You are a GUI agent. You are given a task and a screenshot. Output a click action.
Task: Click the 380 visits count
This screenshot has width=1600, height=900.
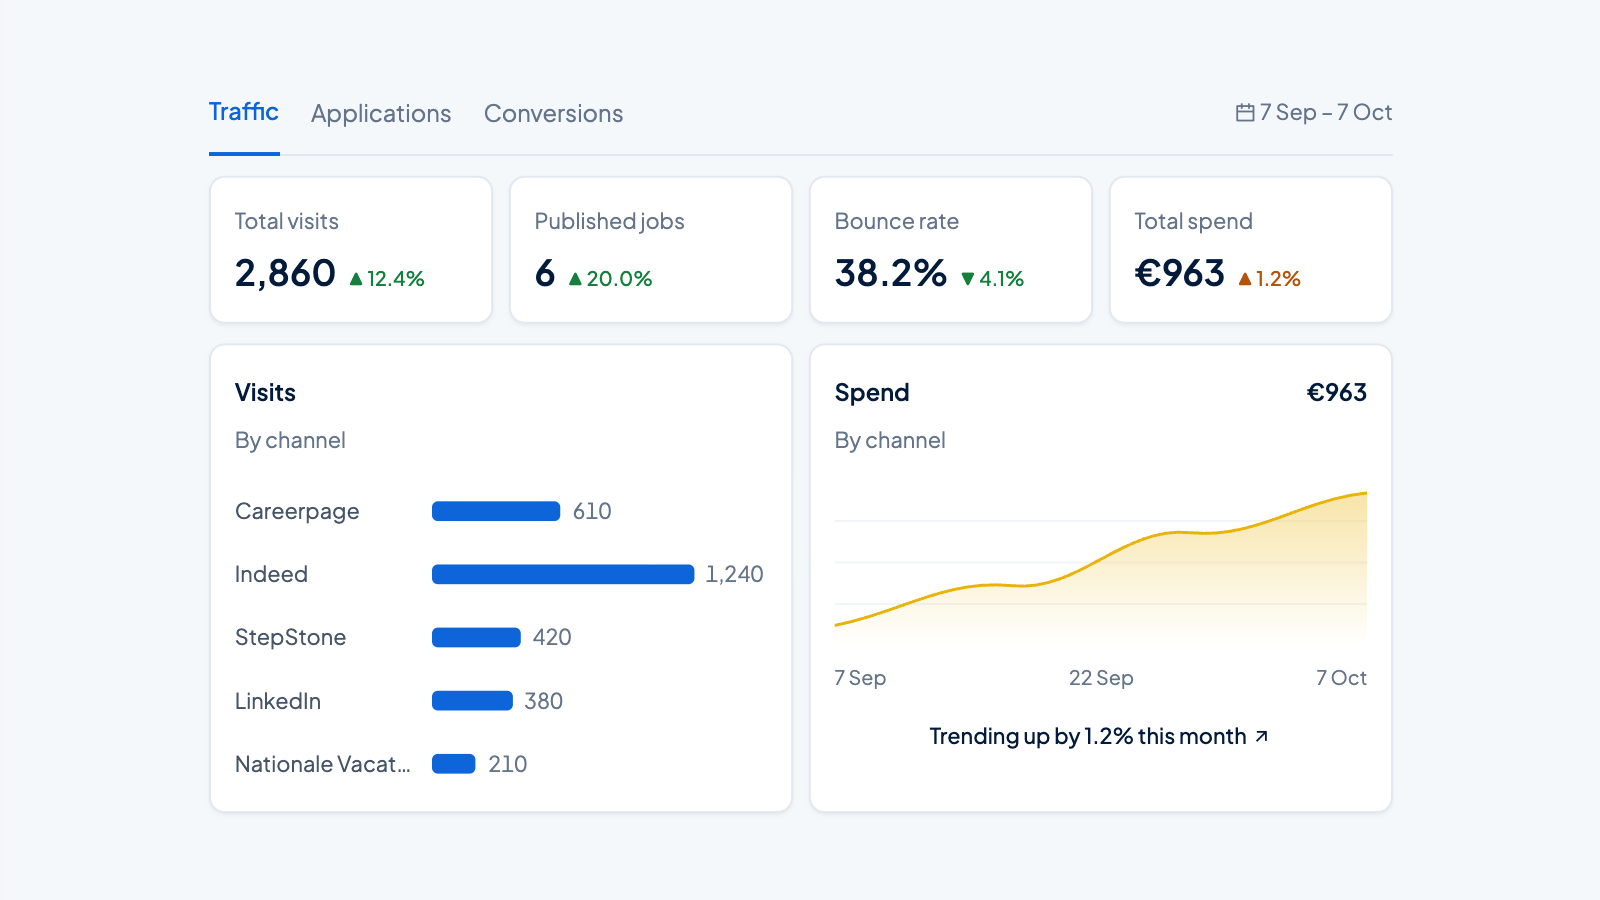[x=544, y=701]
